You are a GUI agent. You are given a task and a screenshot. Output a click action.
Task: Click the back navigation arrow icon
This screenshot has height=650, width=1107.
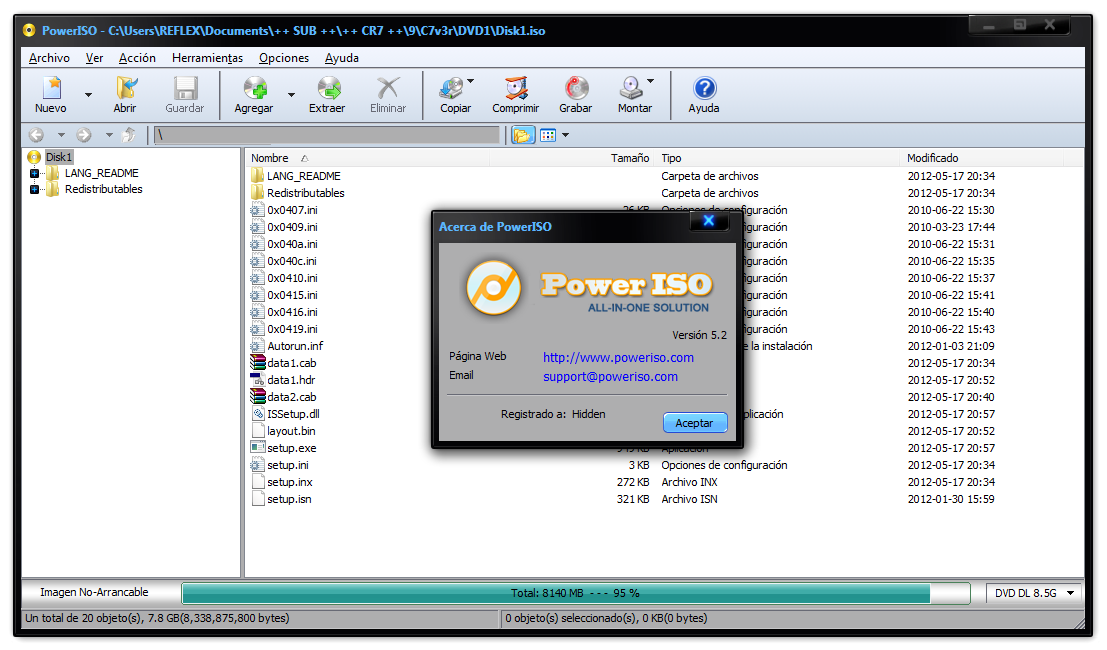(x=36, y=135)
